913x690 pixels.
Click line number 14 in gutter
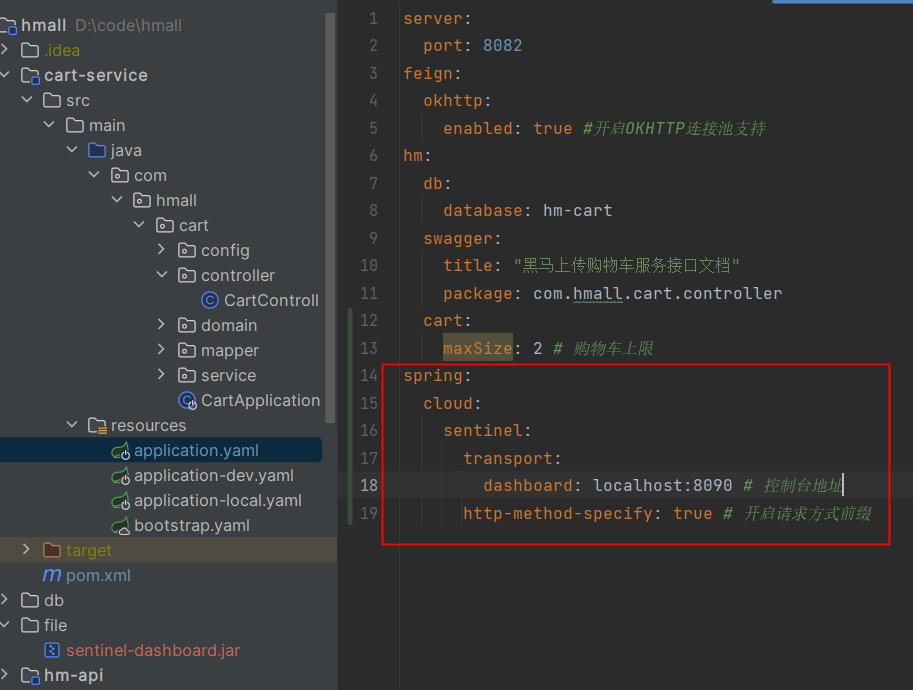[367, 376]
